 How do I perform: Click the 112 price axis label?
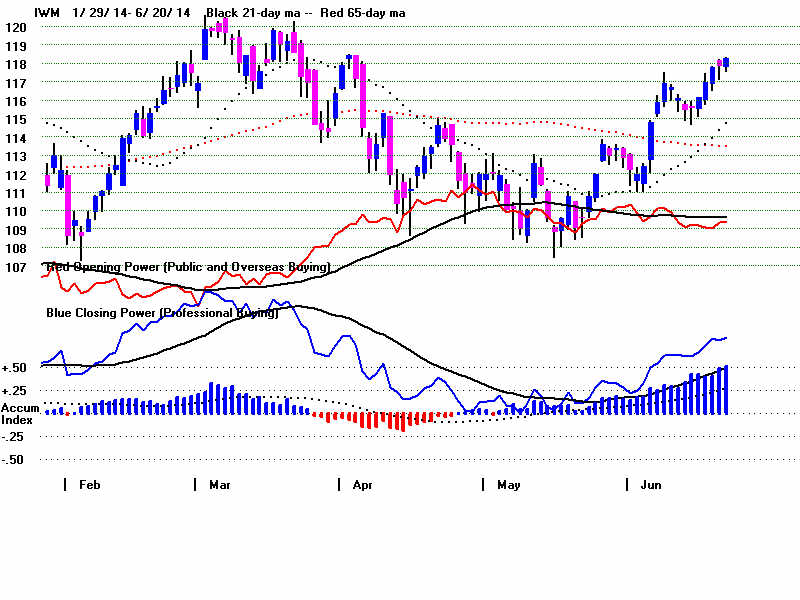[15, 175]
